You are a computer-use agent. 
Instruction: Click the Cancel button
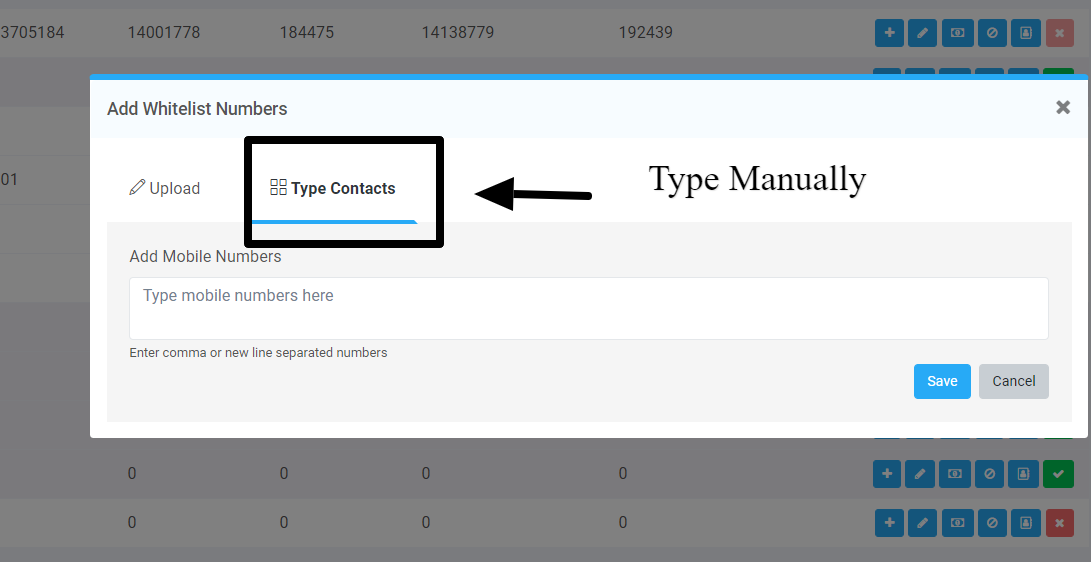pos(1013,381)
